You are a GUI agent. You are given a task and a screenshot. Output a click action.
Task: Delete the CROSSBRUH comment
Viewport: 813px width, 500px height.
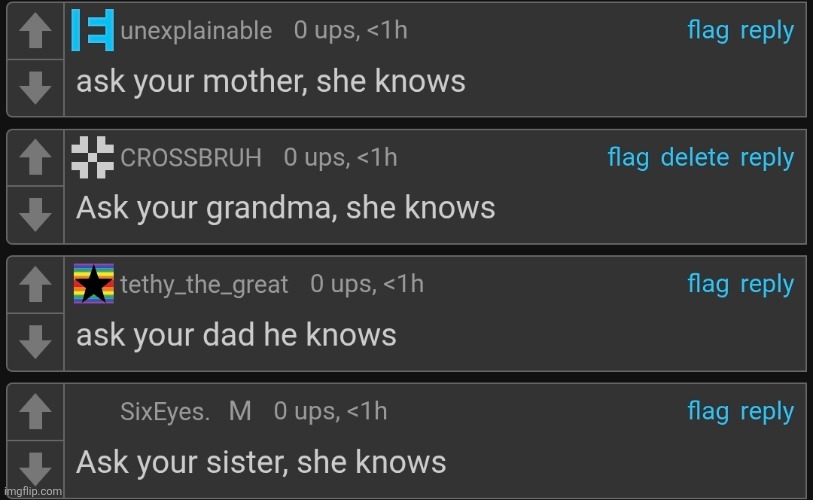(x=695, y=157)
